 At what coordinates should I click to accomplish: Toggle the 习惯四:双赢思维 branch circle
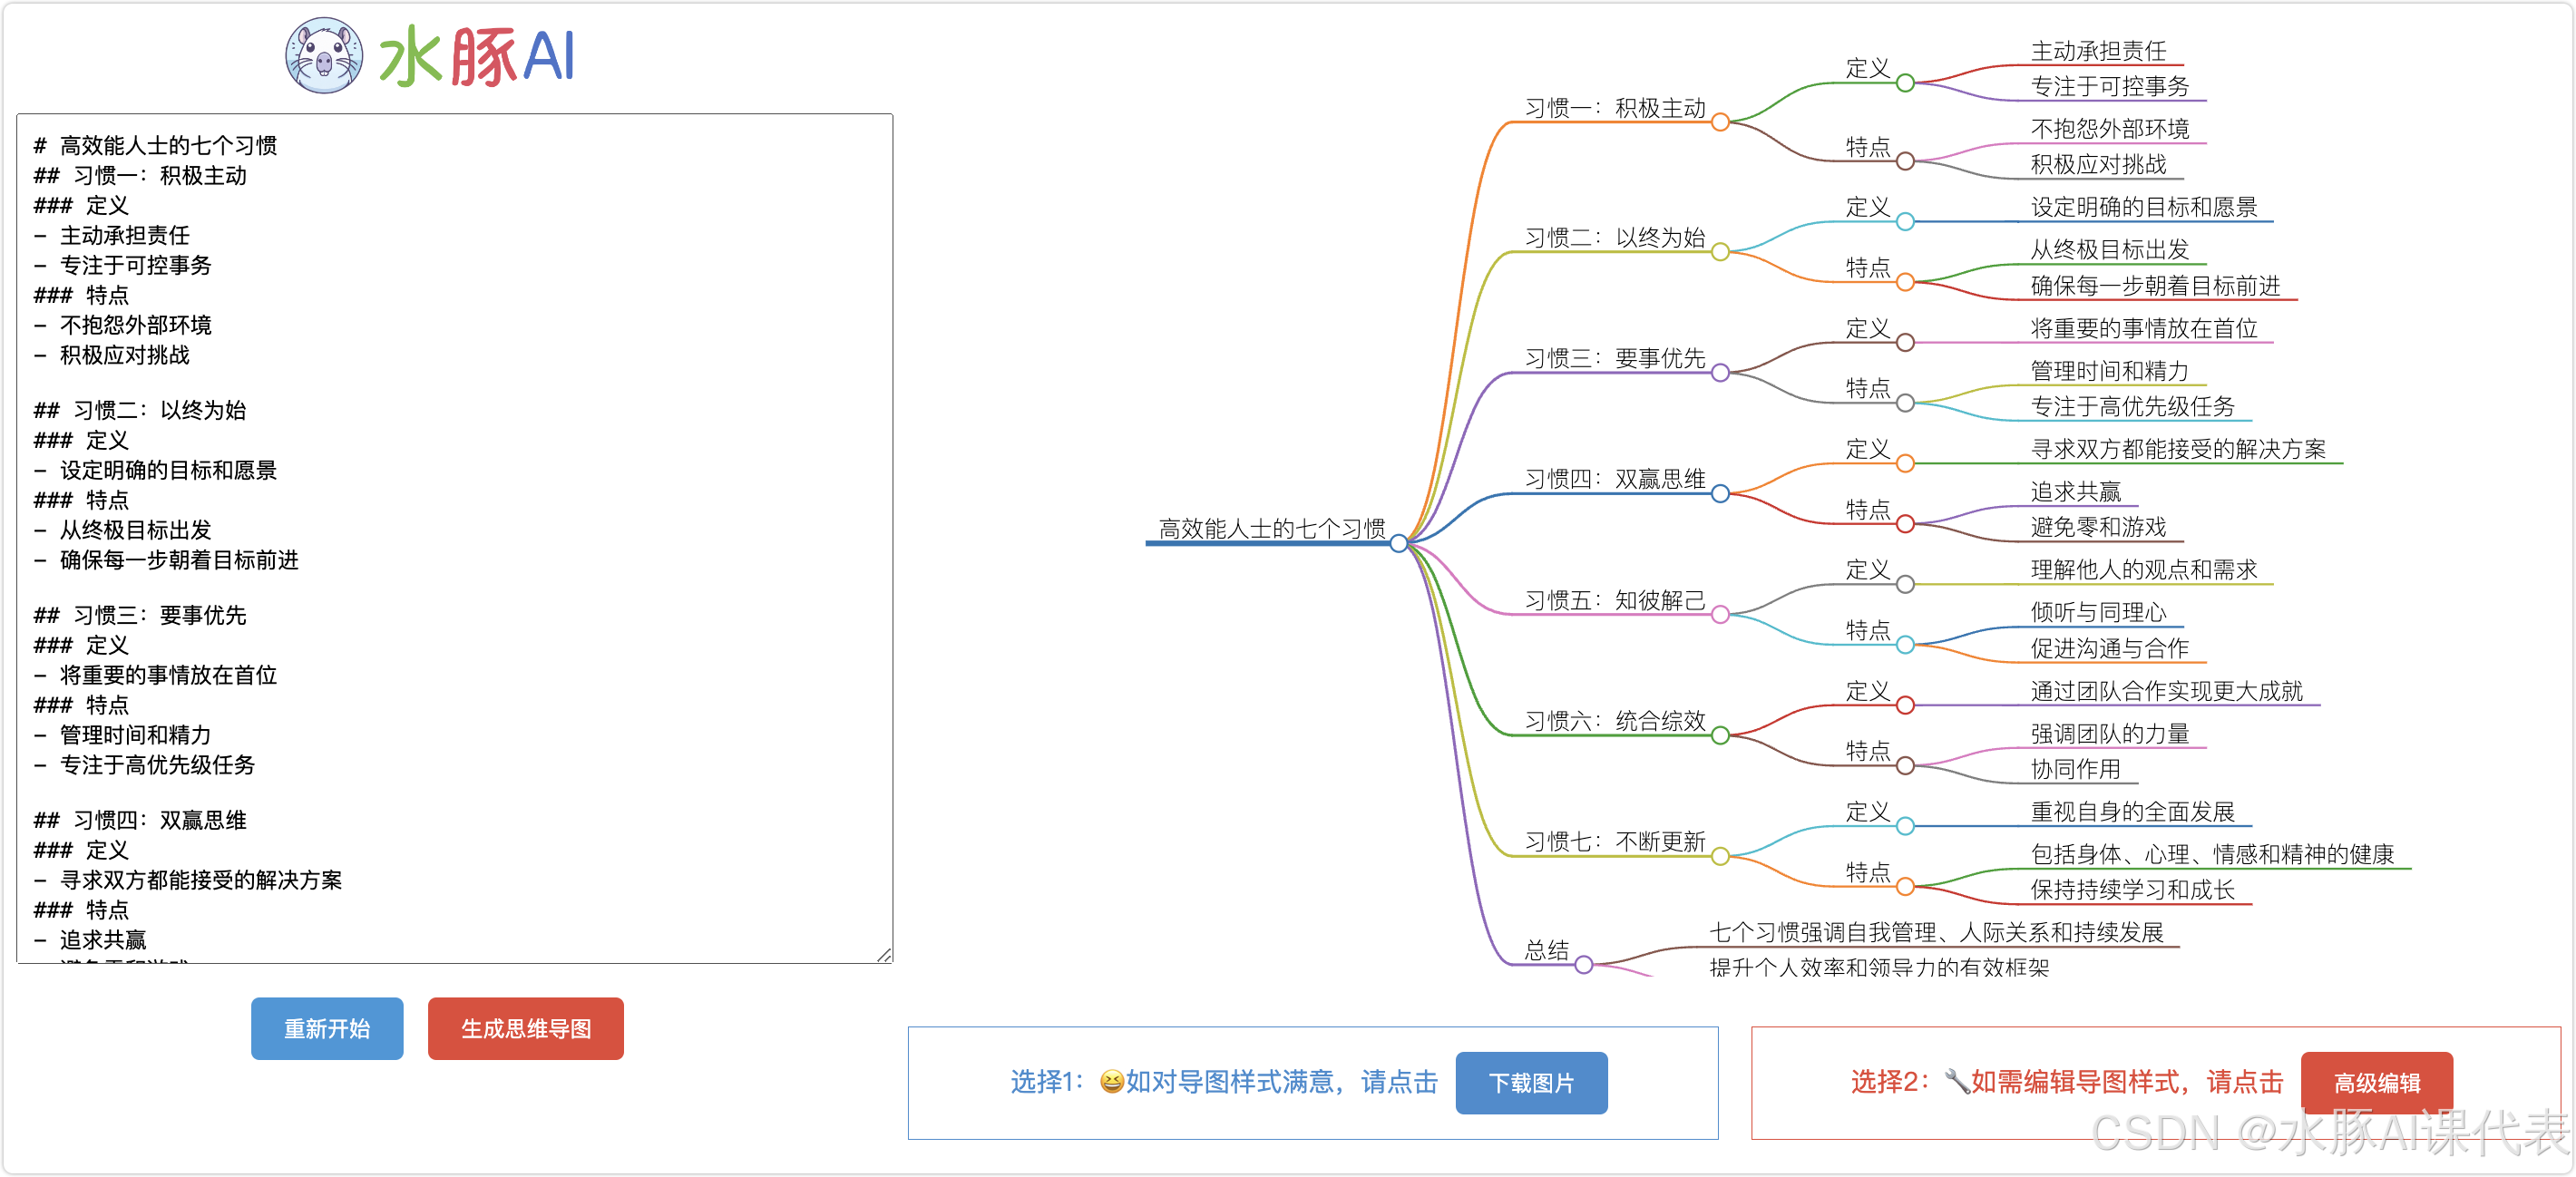click(1720, 494)
